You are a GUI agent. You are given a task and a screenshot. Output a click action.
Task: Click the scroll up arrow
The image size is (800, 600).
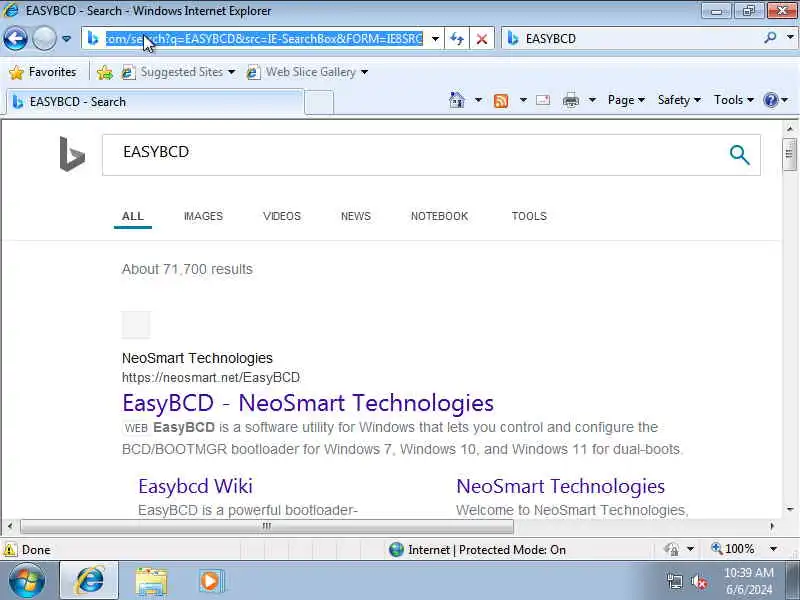pos(789,128)
